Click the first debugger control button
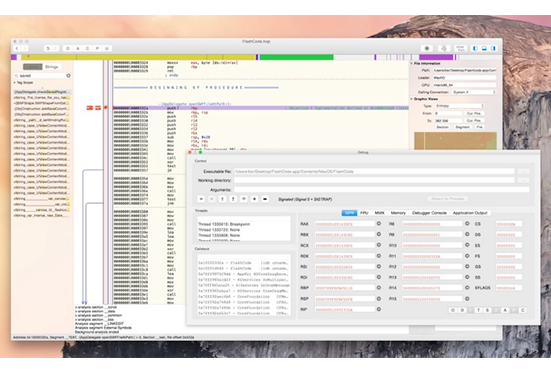The height and width of the screenshot is (371, 551). coord(201,199)
